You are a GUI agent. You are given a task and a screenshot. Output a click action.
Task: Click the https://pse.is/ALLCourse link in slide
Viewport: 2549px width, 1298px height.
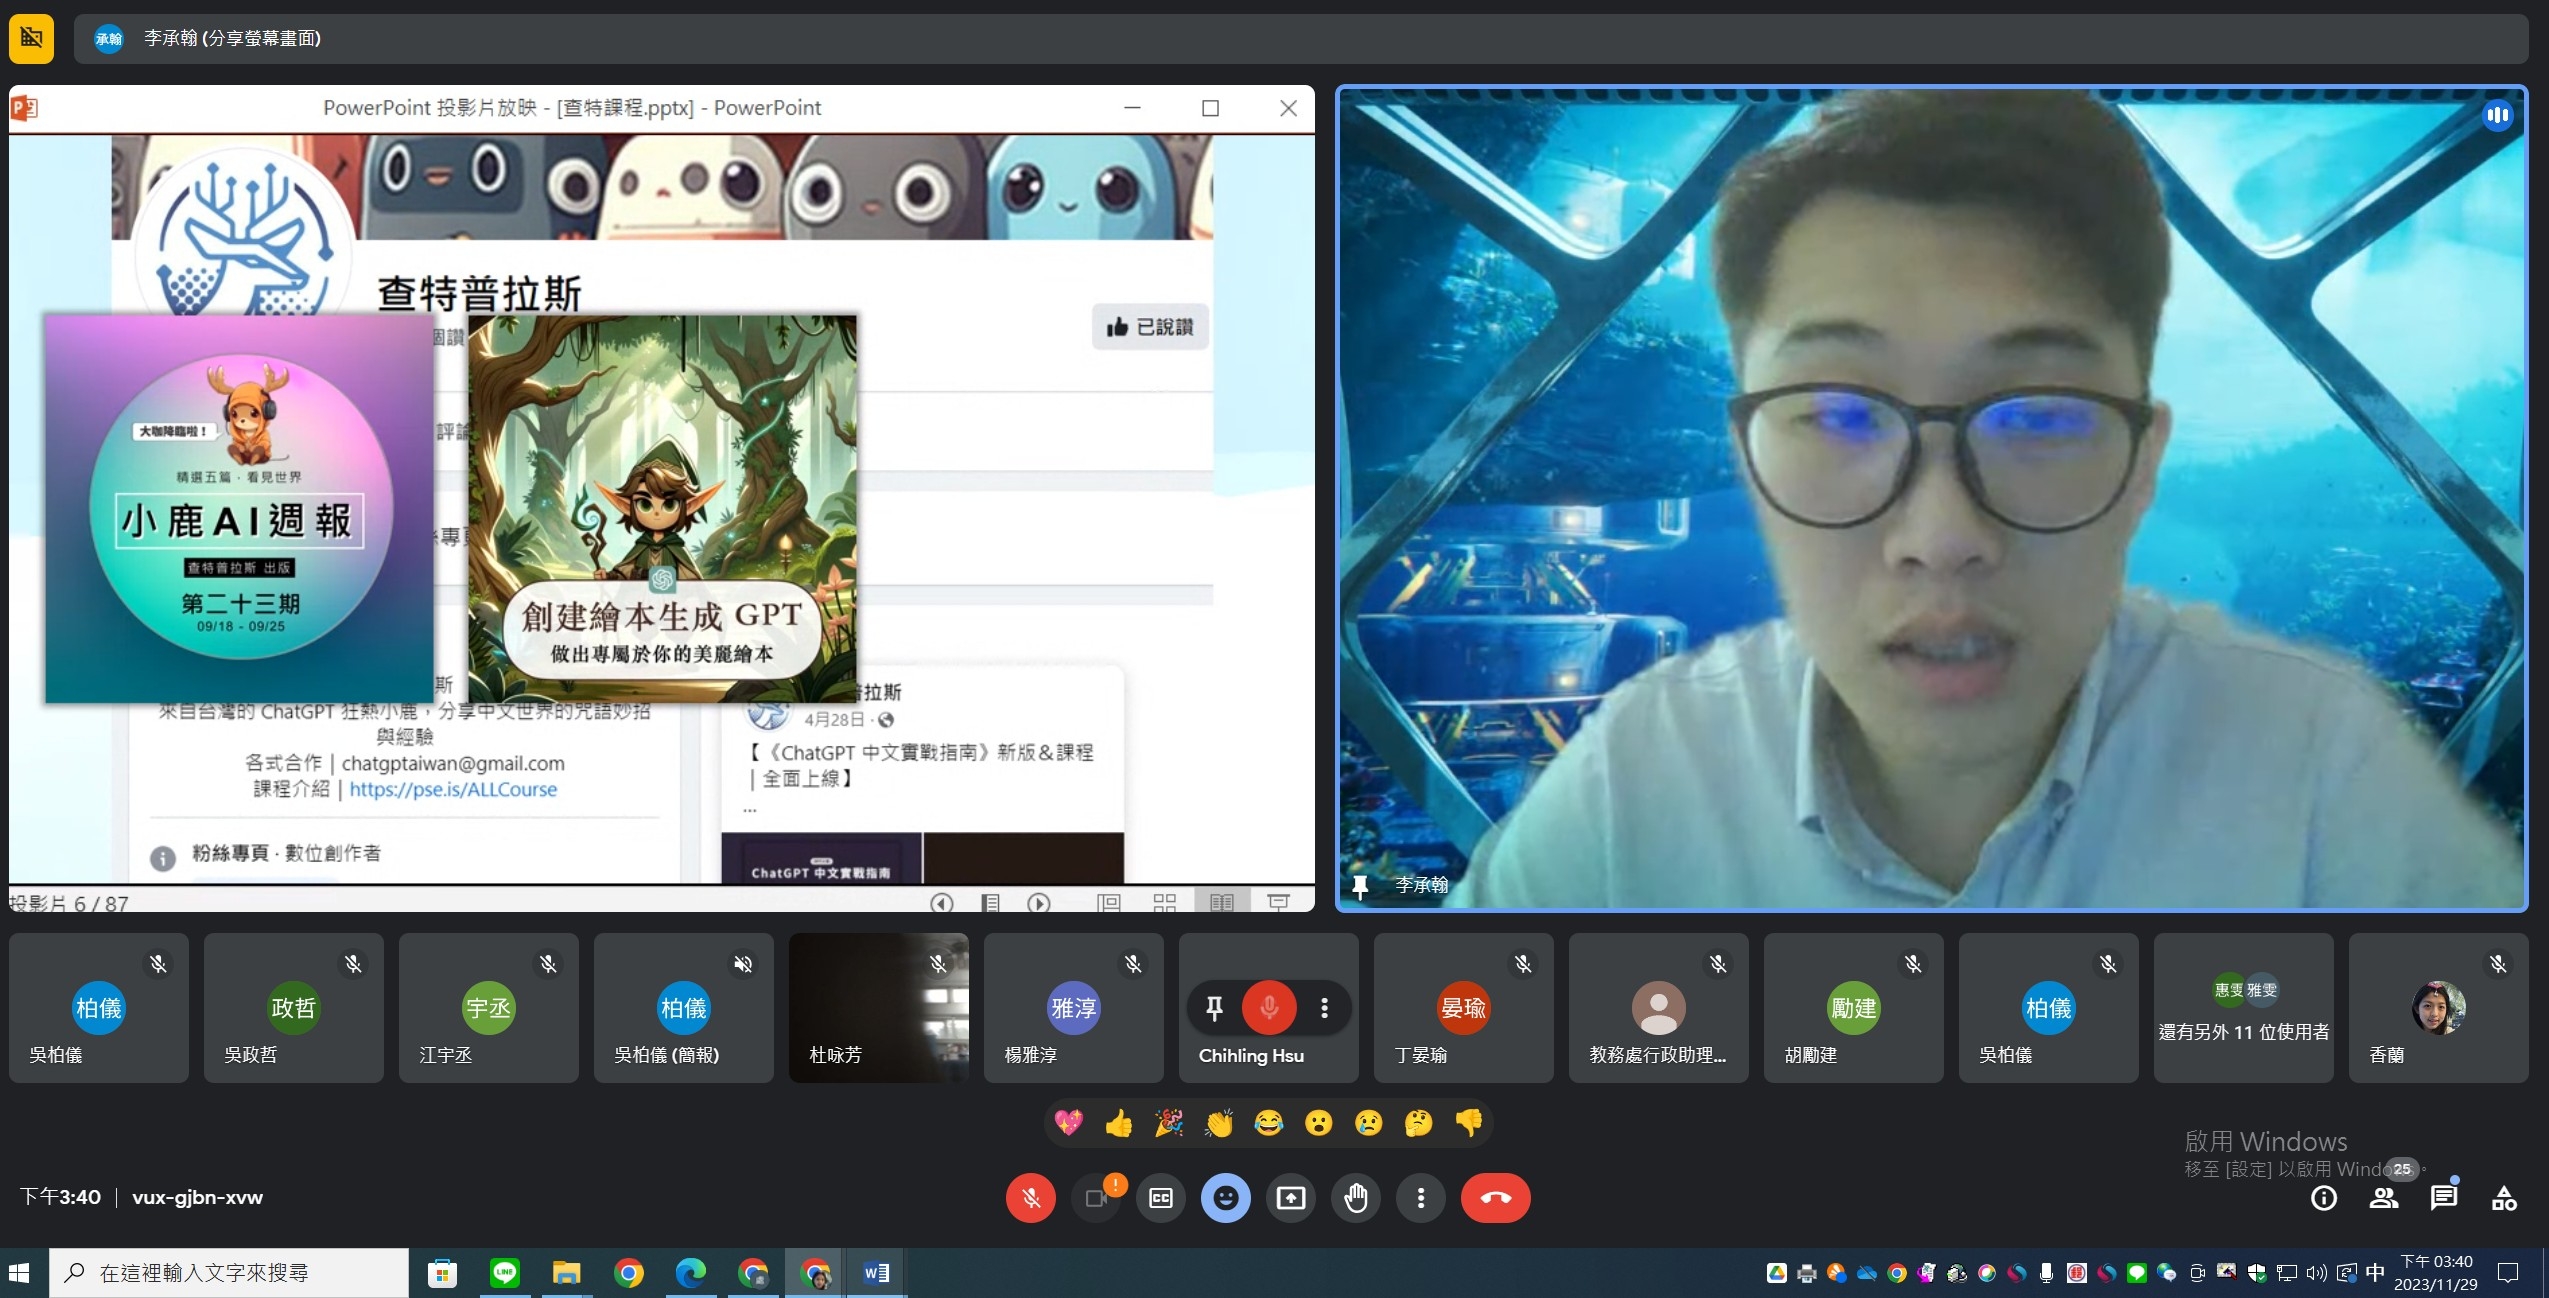point(453,789)
